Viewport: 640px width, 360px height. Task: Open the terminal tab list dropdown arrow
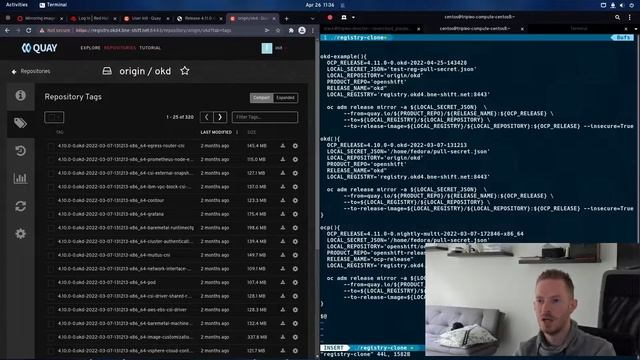[x=636, y=29]
